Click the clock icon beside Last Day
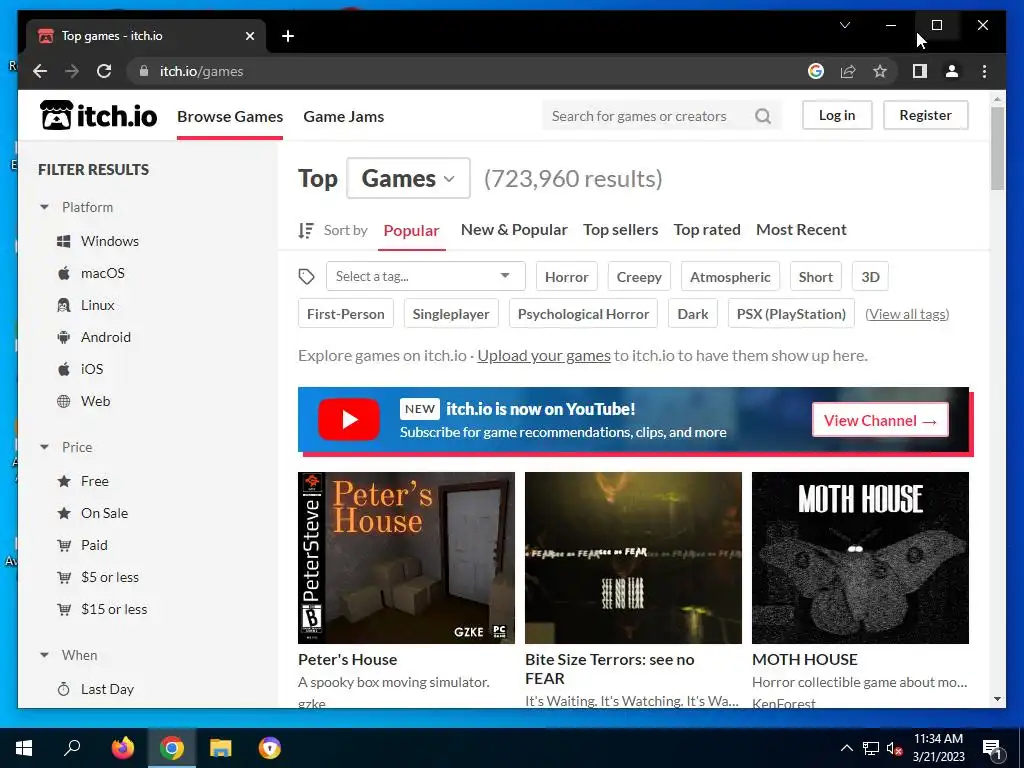This screenshot has height=768, width=1024. (63, 689)
